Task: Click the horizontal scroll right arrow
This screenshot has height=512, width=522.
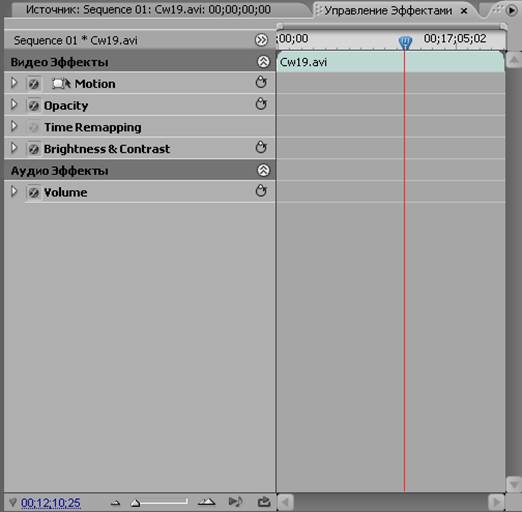Action: 497,501
